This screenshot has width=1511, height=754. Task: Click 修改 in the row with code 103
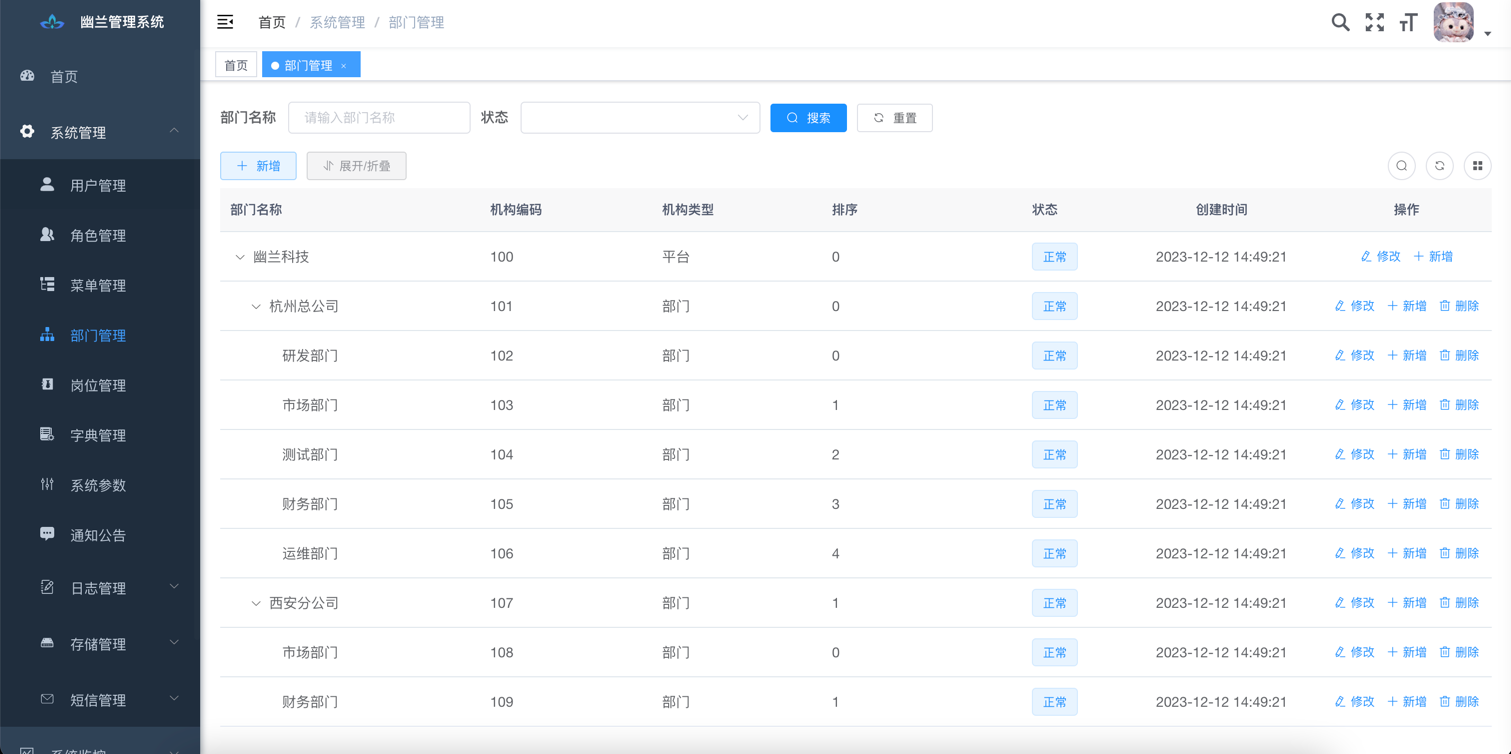point(1354,405)
